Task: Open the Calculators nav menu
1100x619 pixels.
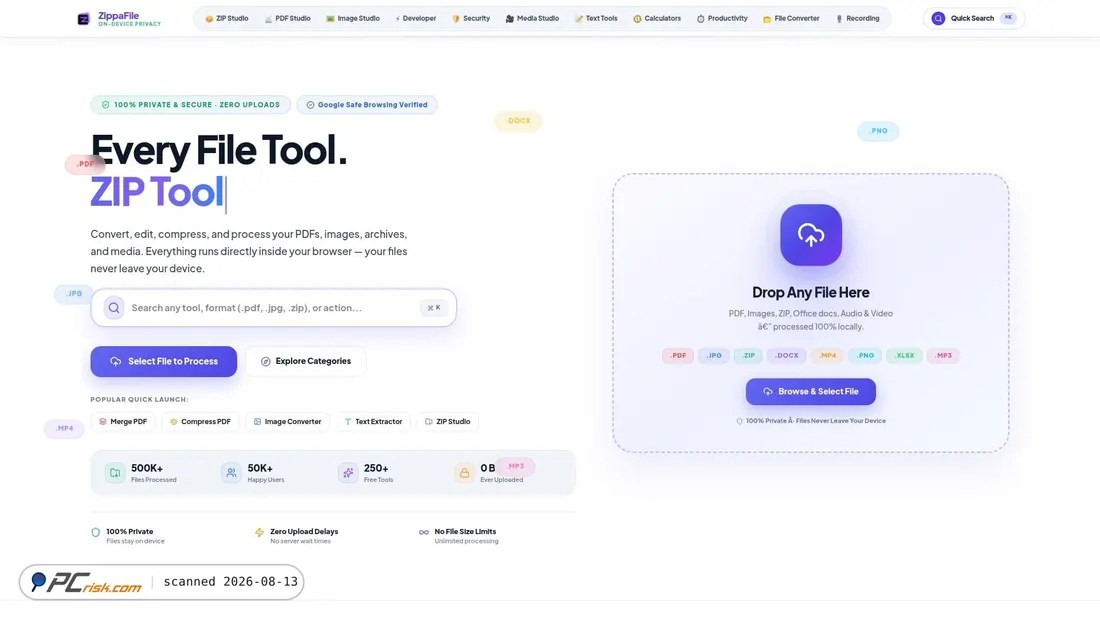Action: [657, 18]
